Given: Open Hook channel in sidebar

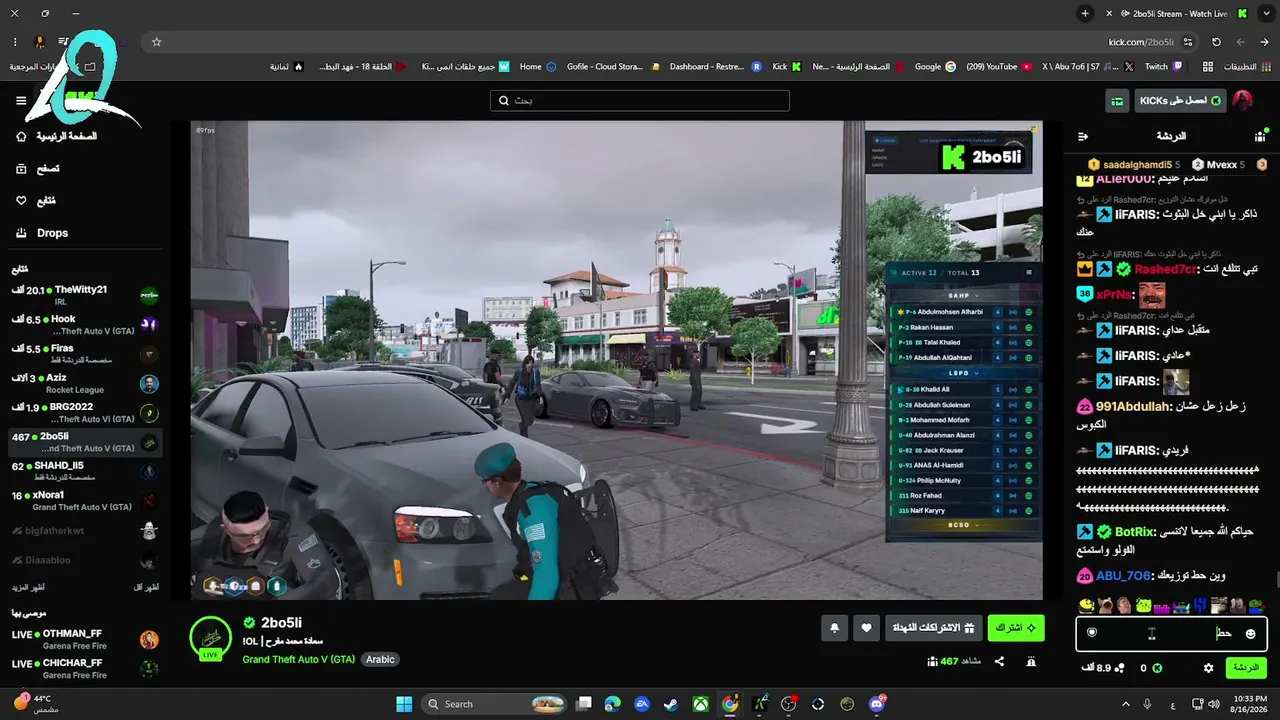Looking at the screenshot, I should coord(84,325).
